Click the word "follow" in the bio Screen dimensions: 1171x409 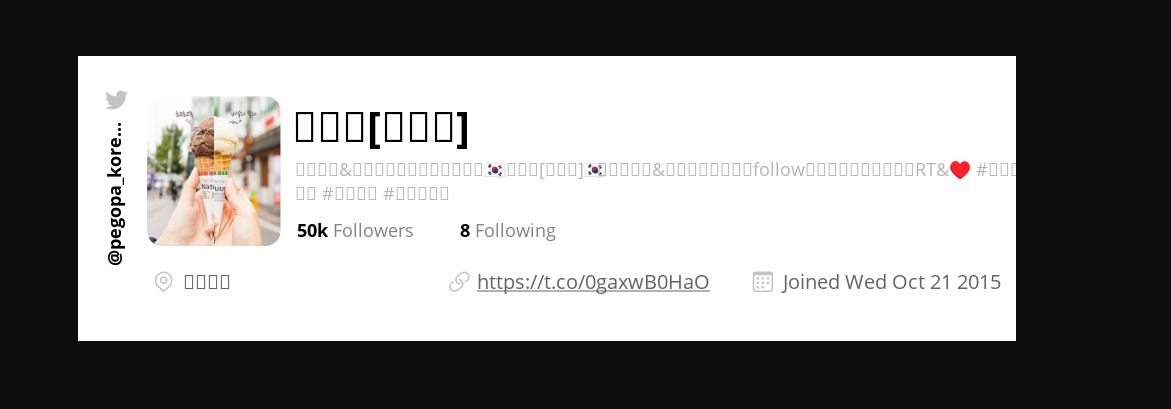tap(779, 169)
